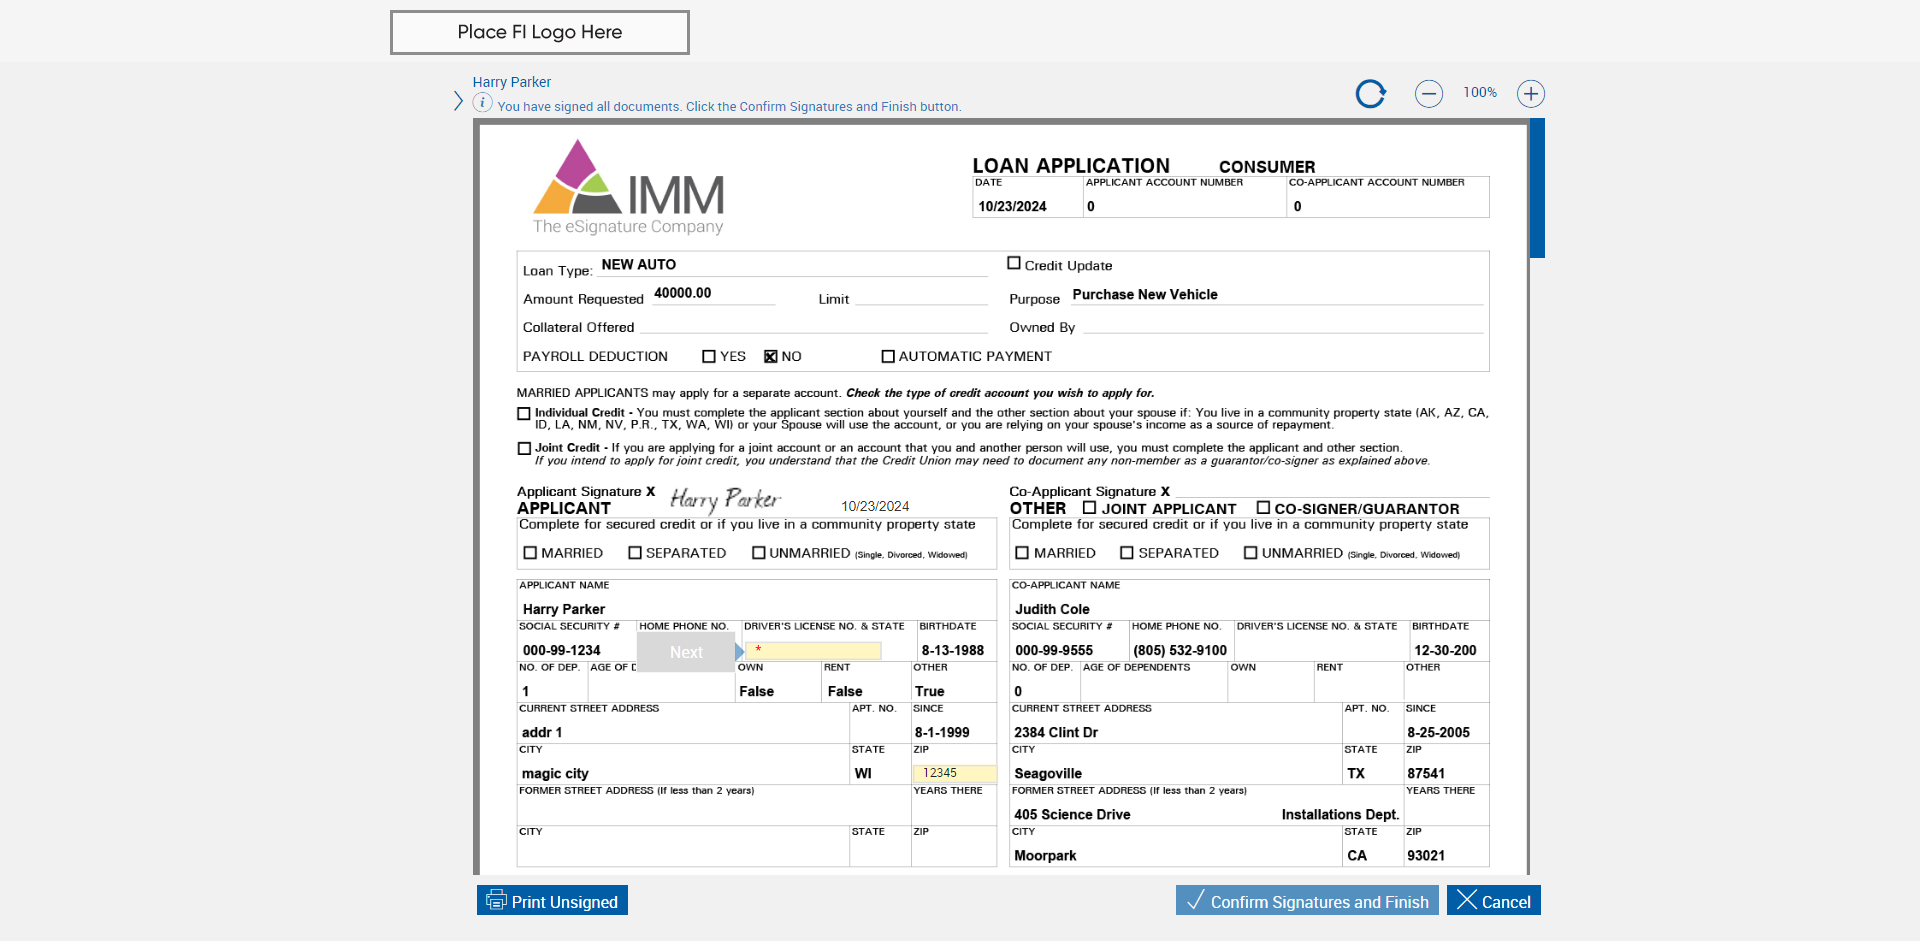Screen dimensions: 1920x941
Task: Mark applicant as MARRIED
Action: point(531,553)
